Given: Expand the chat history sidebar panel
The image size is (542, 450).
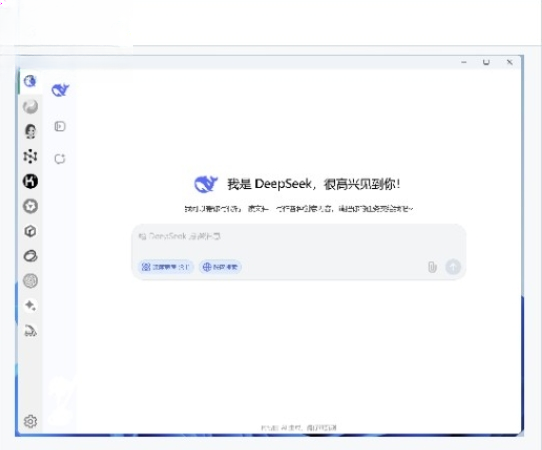Looking at the screenshot, I should click(x=60, y=126).
